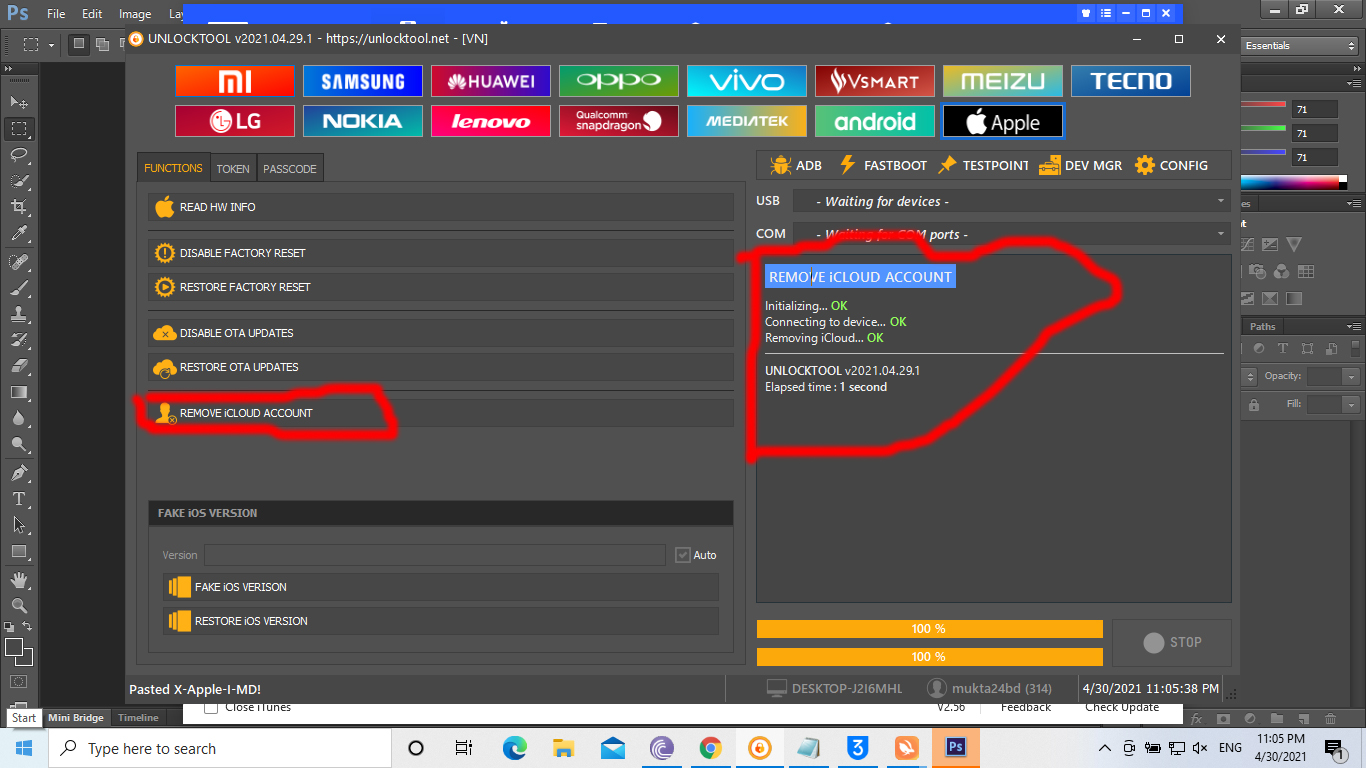Screen dimensions: 1366x768
Task: Click DISABLE FACTORY RESET button
Action: pos(441,253)
